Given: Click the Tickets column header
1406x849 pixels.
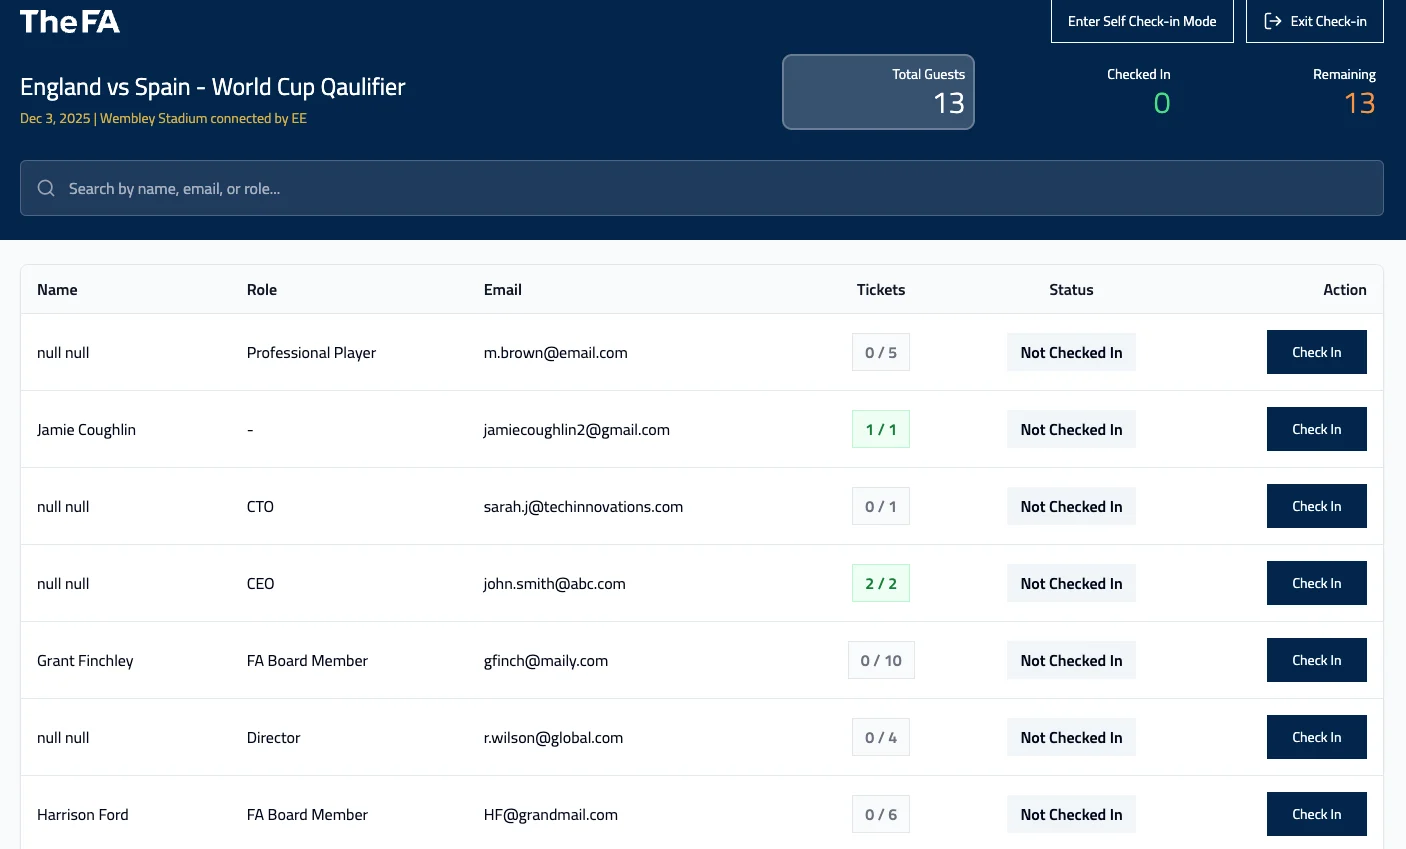Looking at the screenshot, I should pyautogui.click(x=881, y=290).
